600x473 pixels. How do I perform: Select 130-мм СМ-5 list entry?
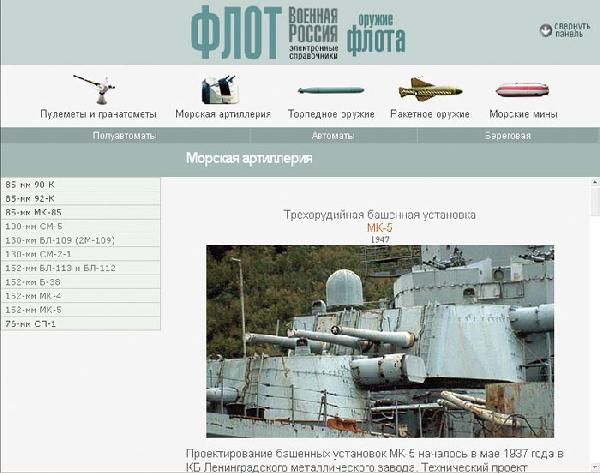81,226
